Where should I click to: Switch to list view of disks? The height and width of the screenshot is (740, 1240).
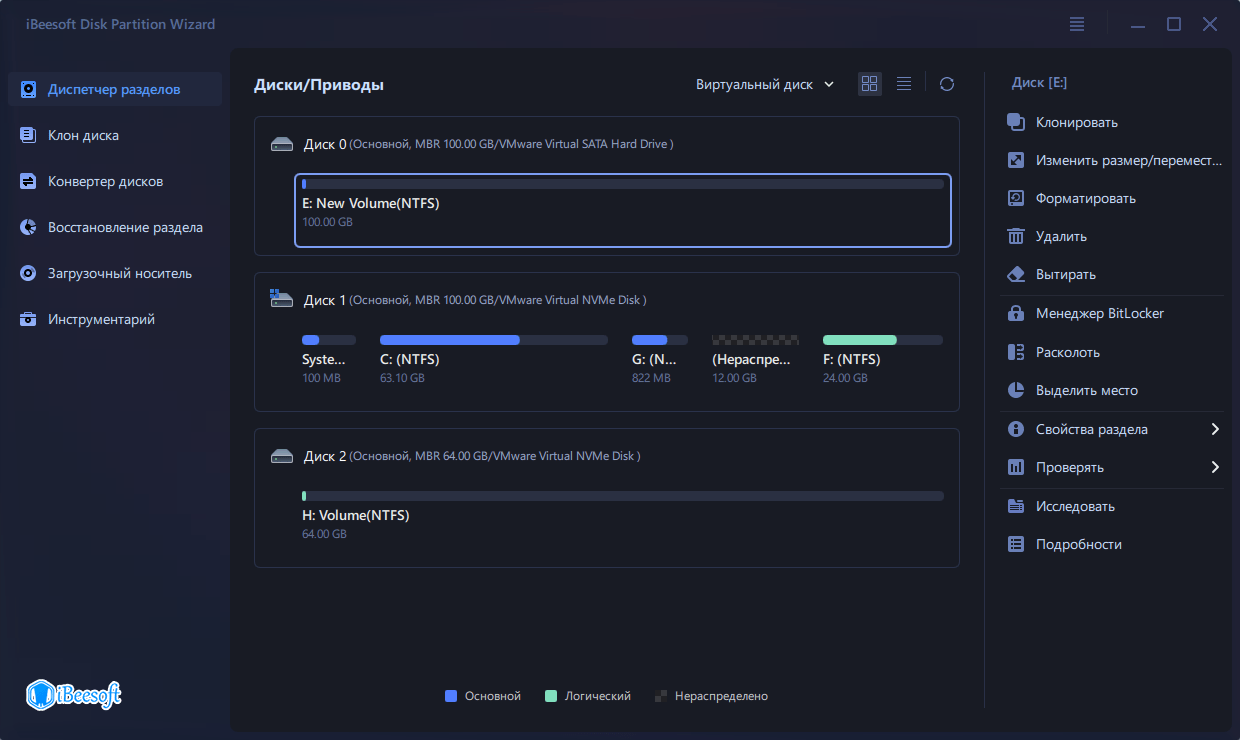(904, 84)
